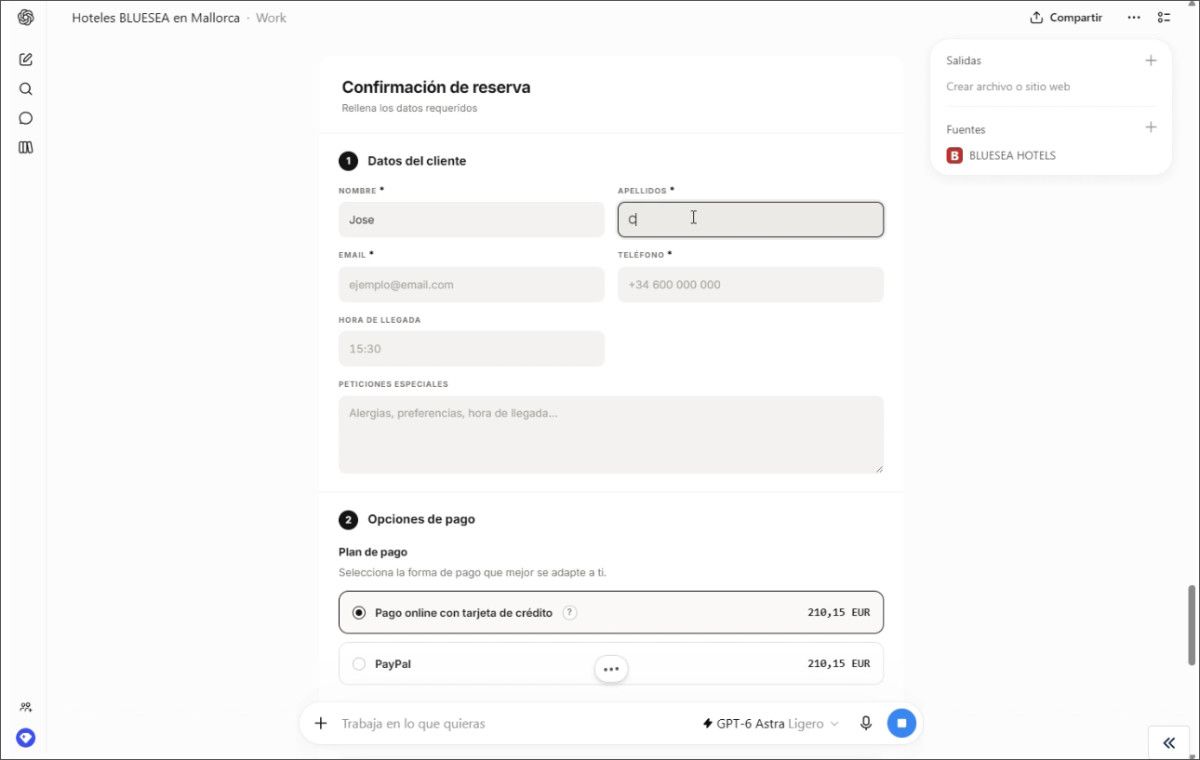Click the help icon beside tarjeta de crédito
1200x760 pixels.
coord(570,613)
